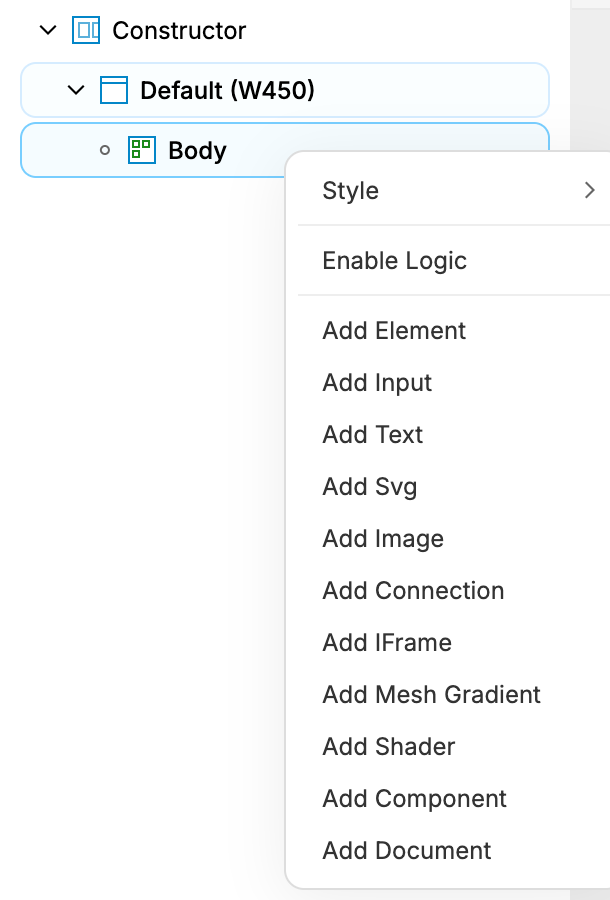
Task: Collapse the Constructor tree node
Action: (x=48, y=30)
